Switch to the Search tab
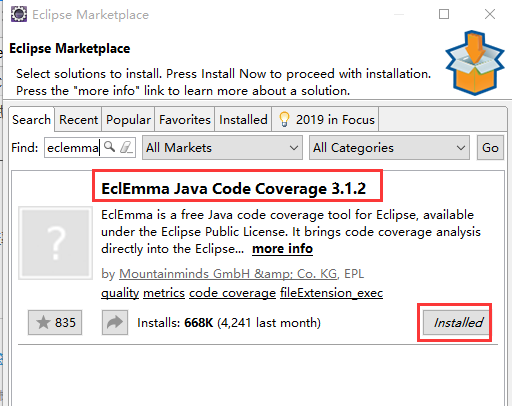512x406 pixels. [31, 119]
